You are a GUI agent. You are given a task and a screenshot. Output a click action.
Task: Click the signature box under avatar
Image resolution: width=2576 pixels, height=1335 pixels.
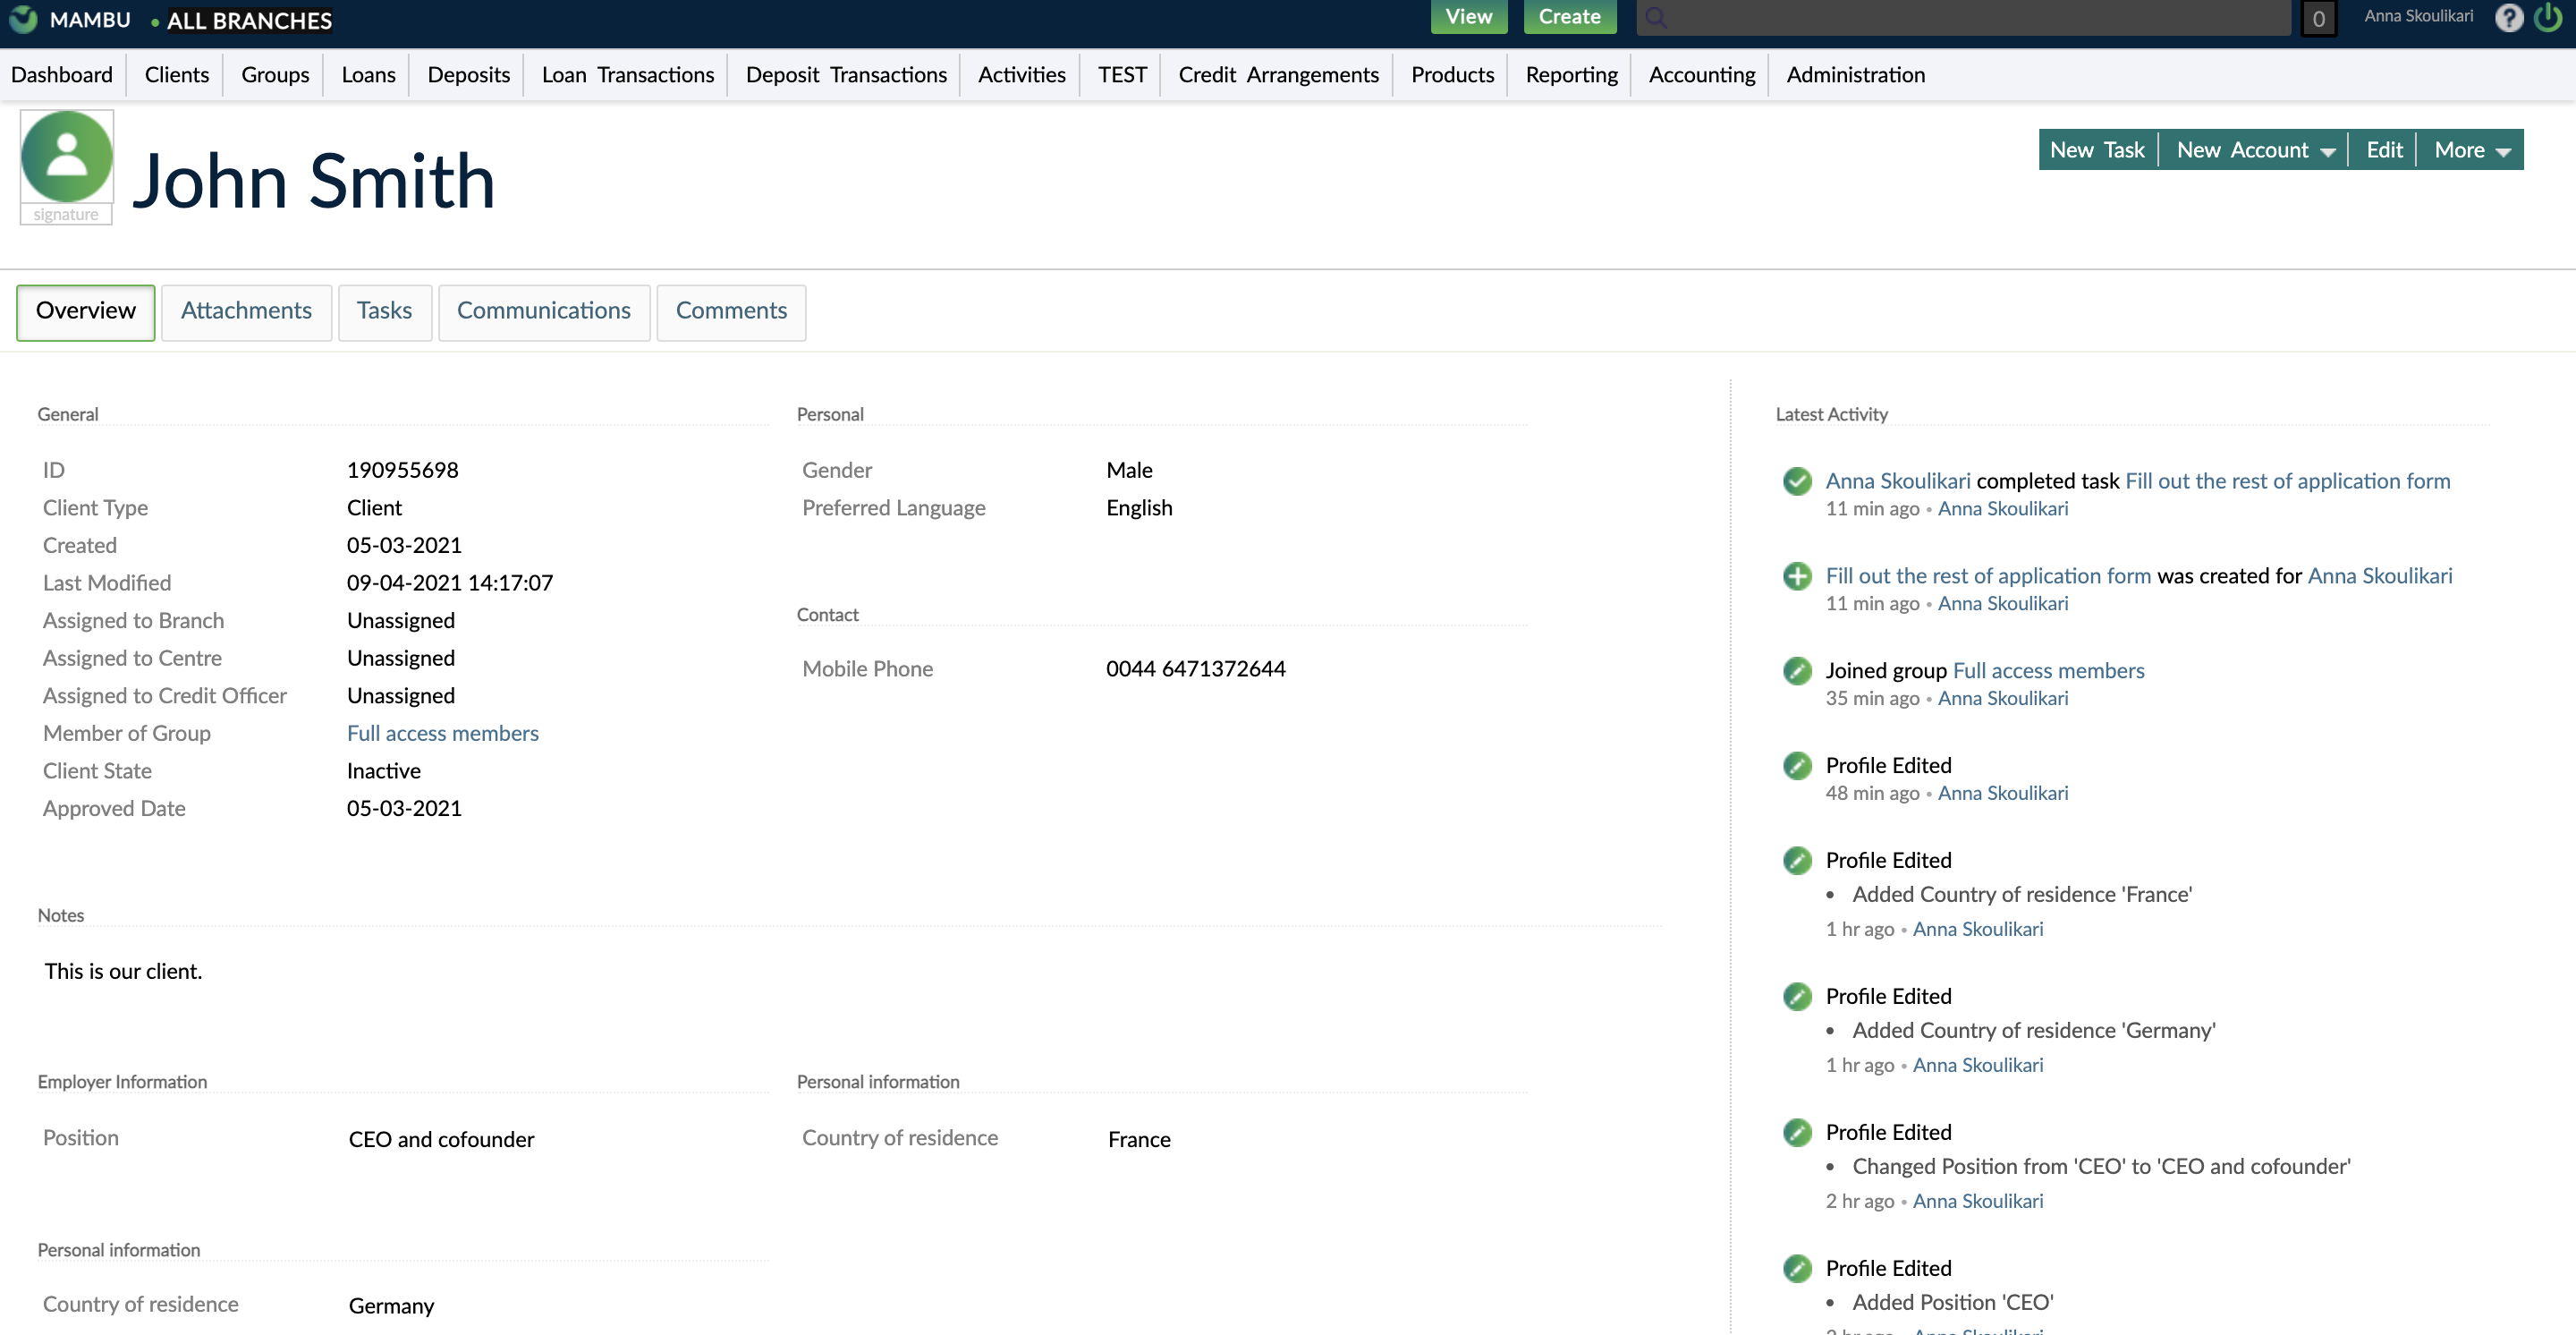pyautogui.click(x=66, y=215)
